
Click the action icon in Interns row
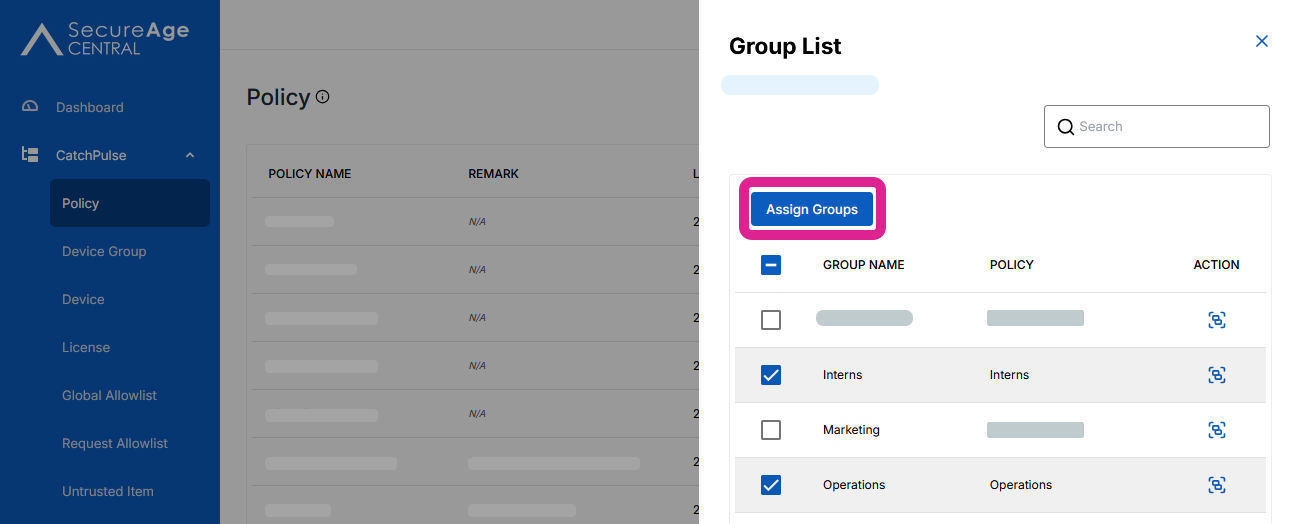point(1216,375)
